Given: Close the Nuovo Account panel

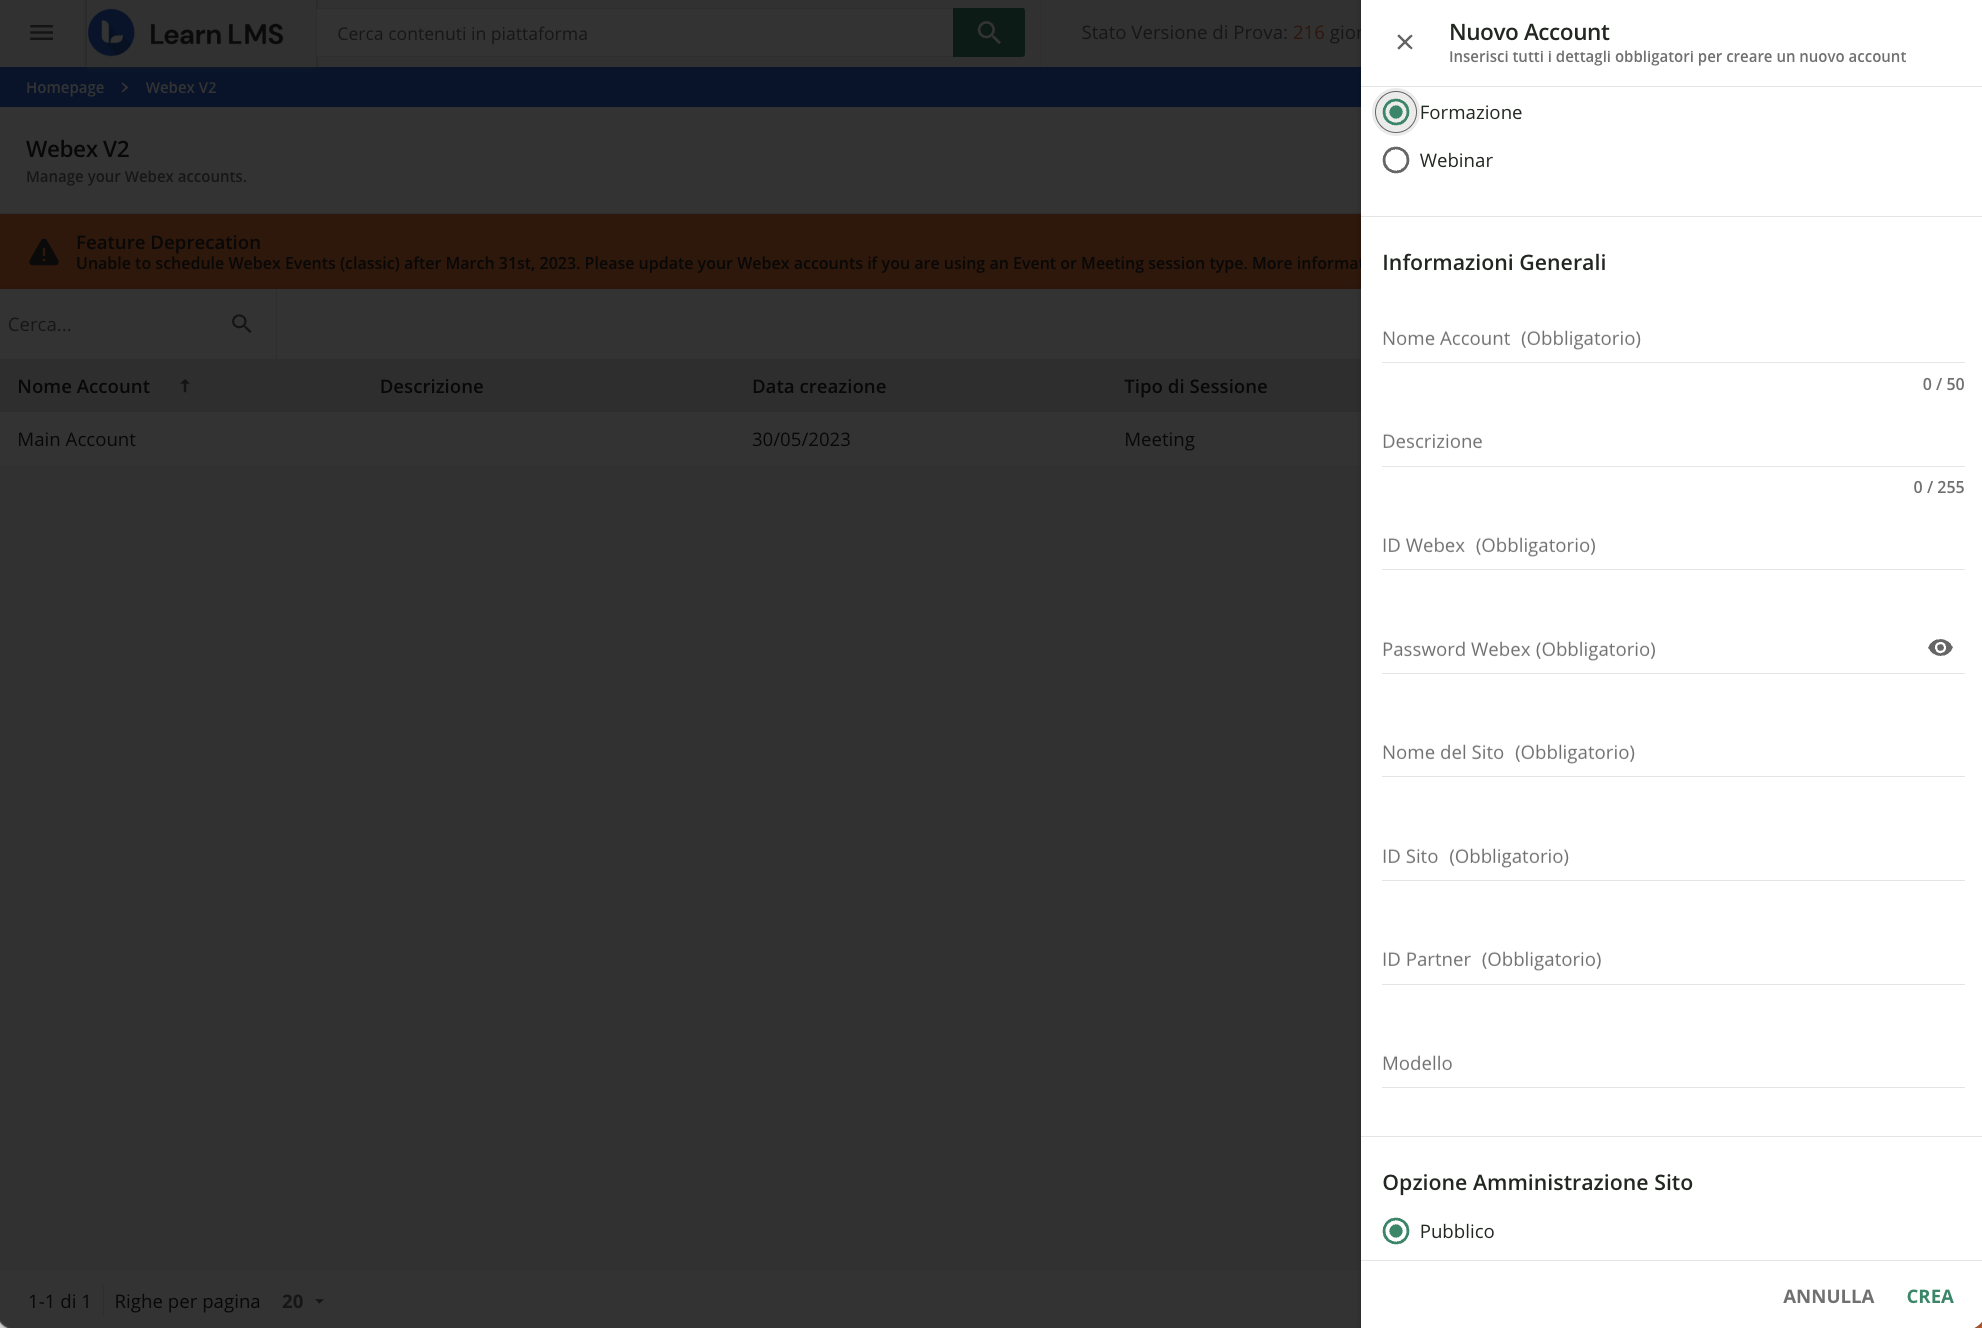Looking at the screenshot, I should pos(1404,42).
